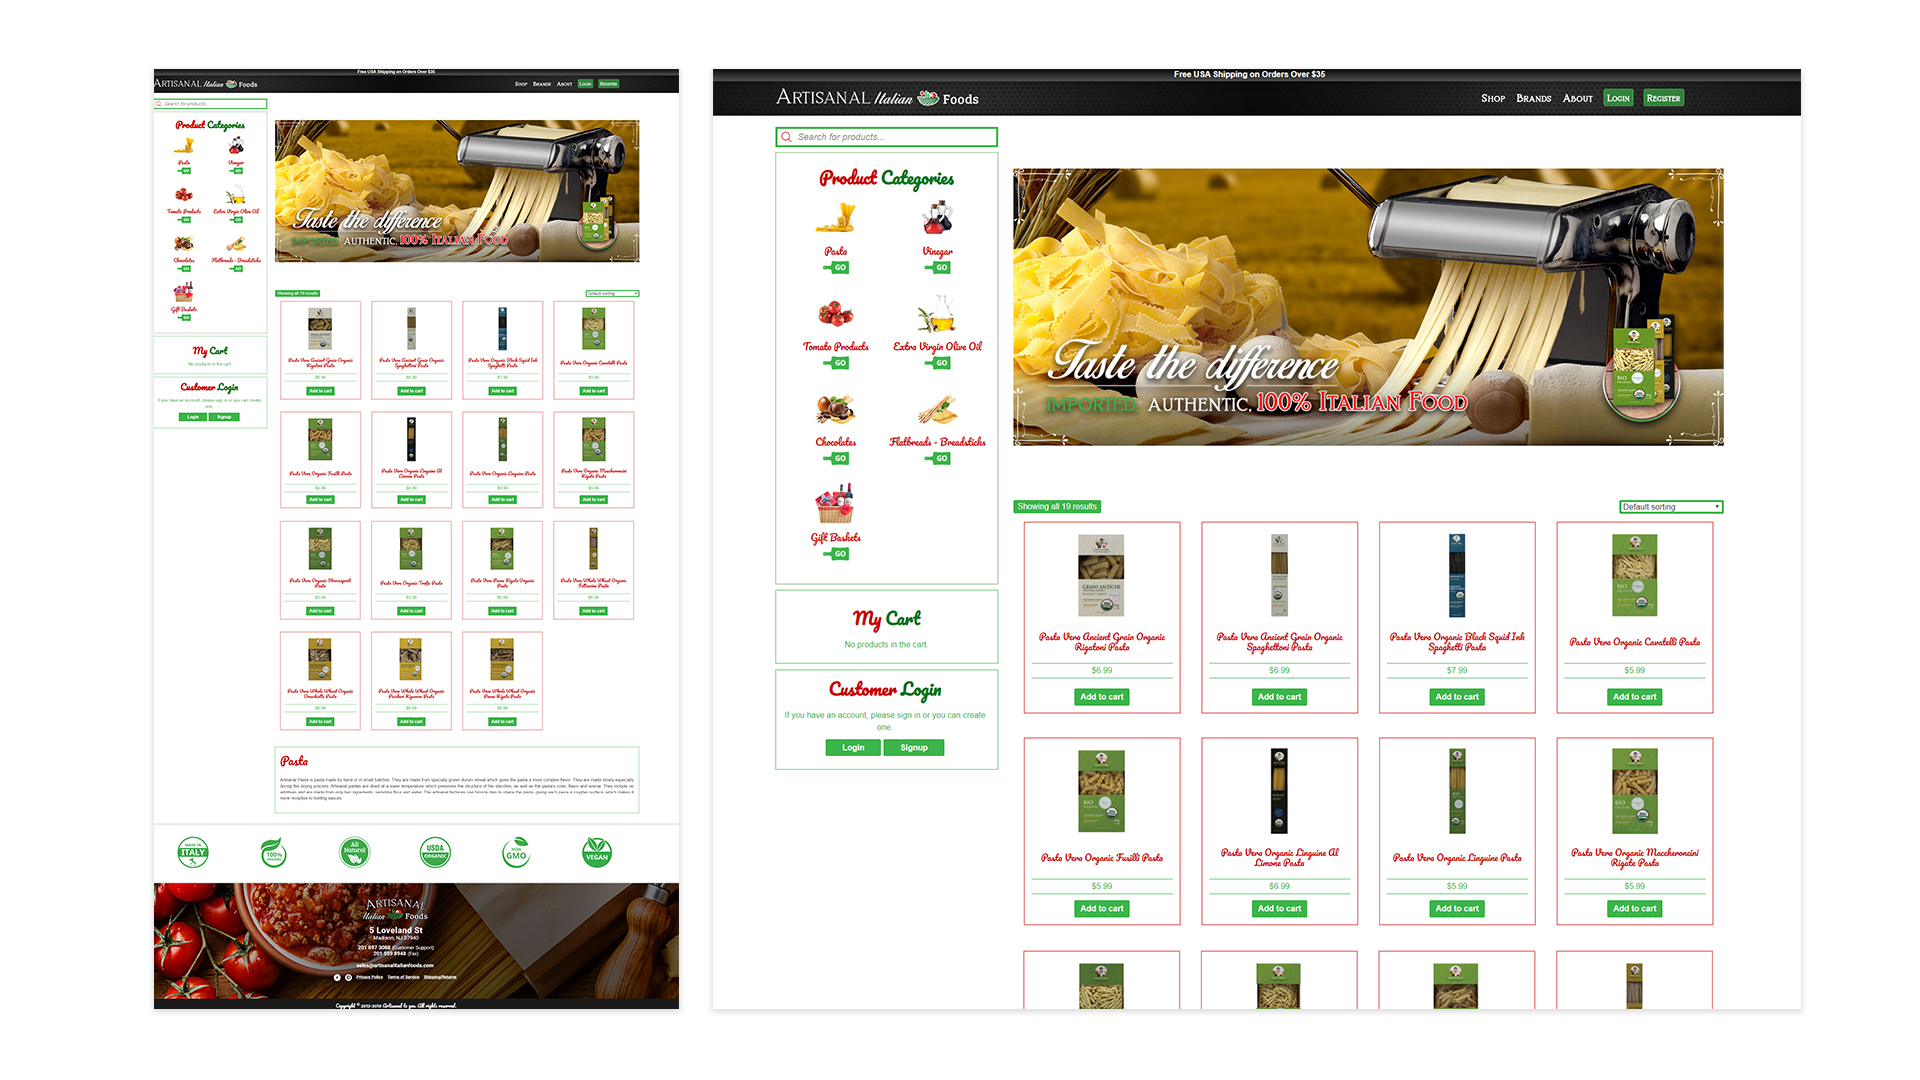Open Organic Cavatelli Pasta product image
This screenshot has width=1920, height=1080.
click(1634, 575)
